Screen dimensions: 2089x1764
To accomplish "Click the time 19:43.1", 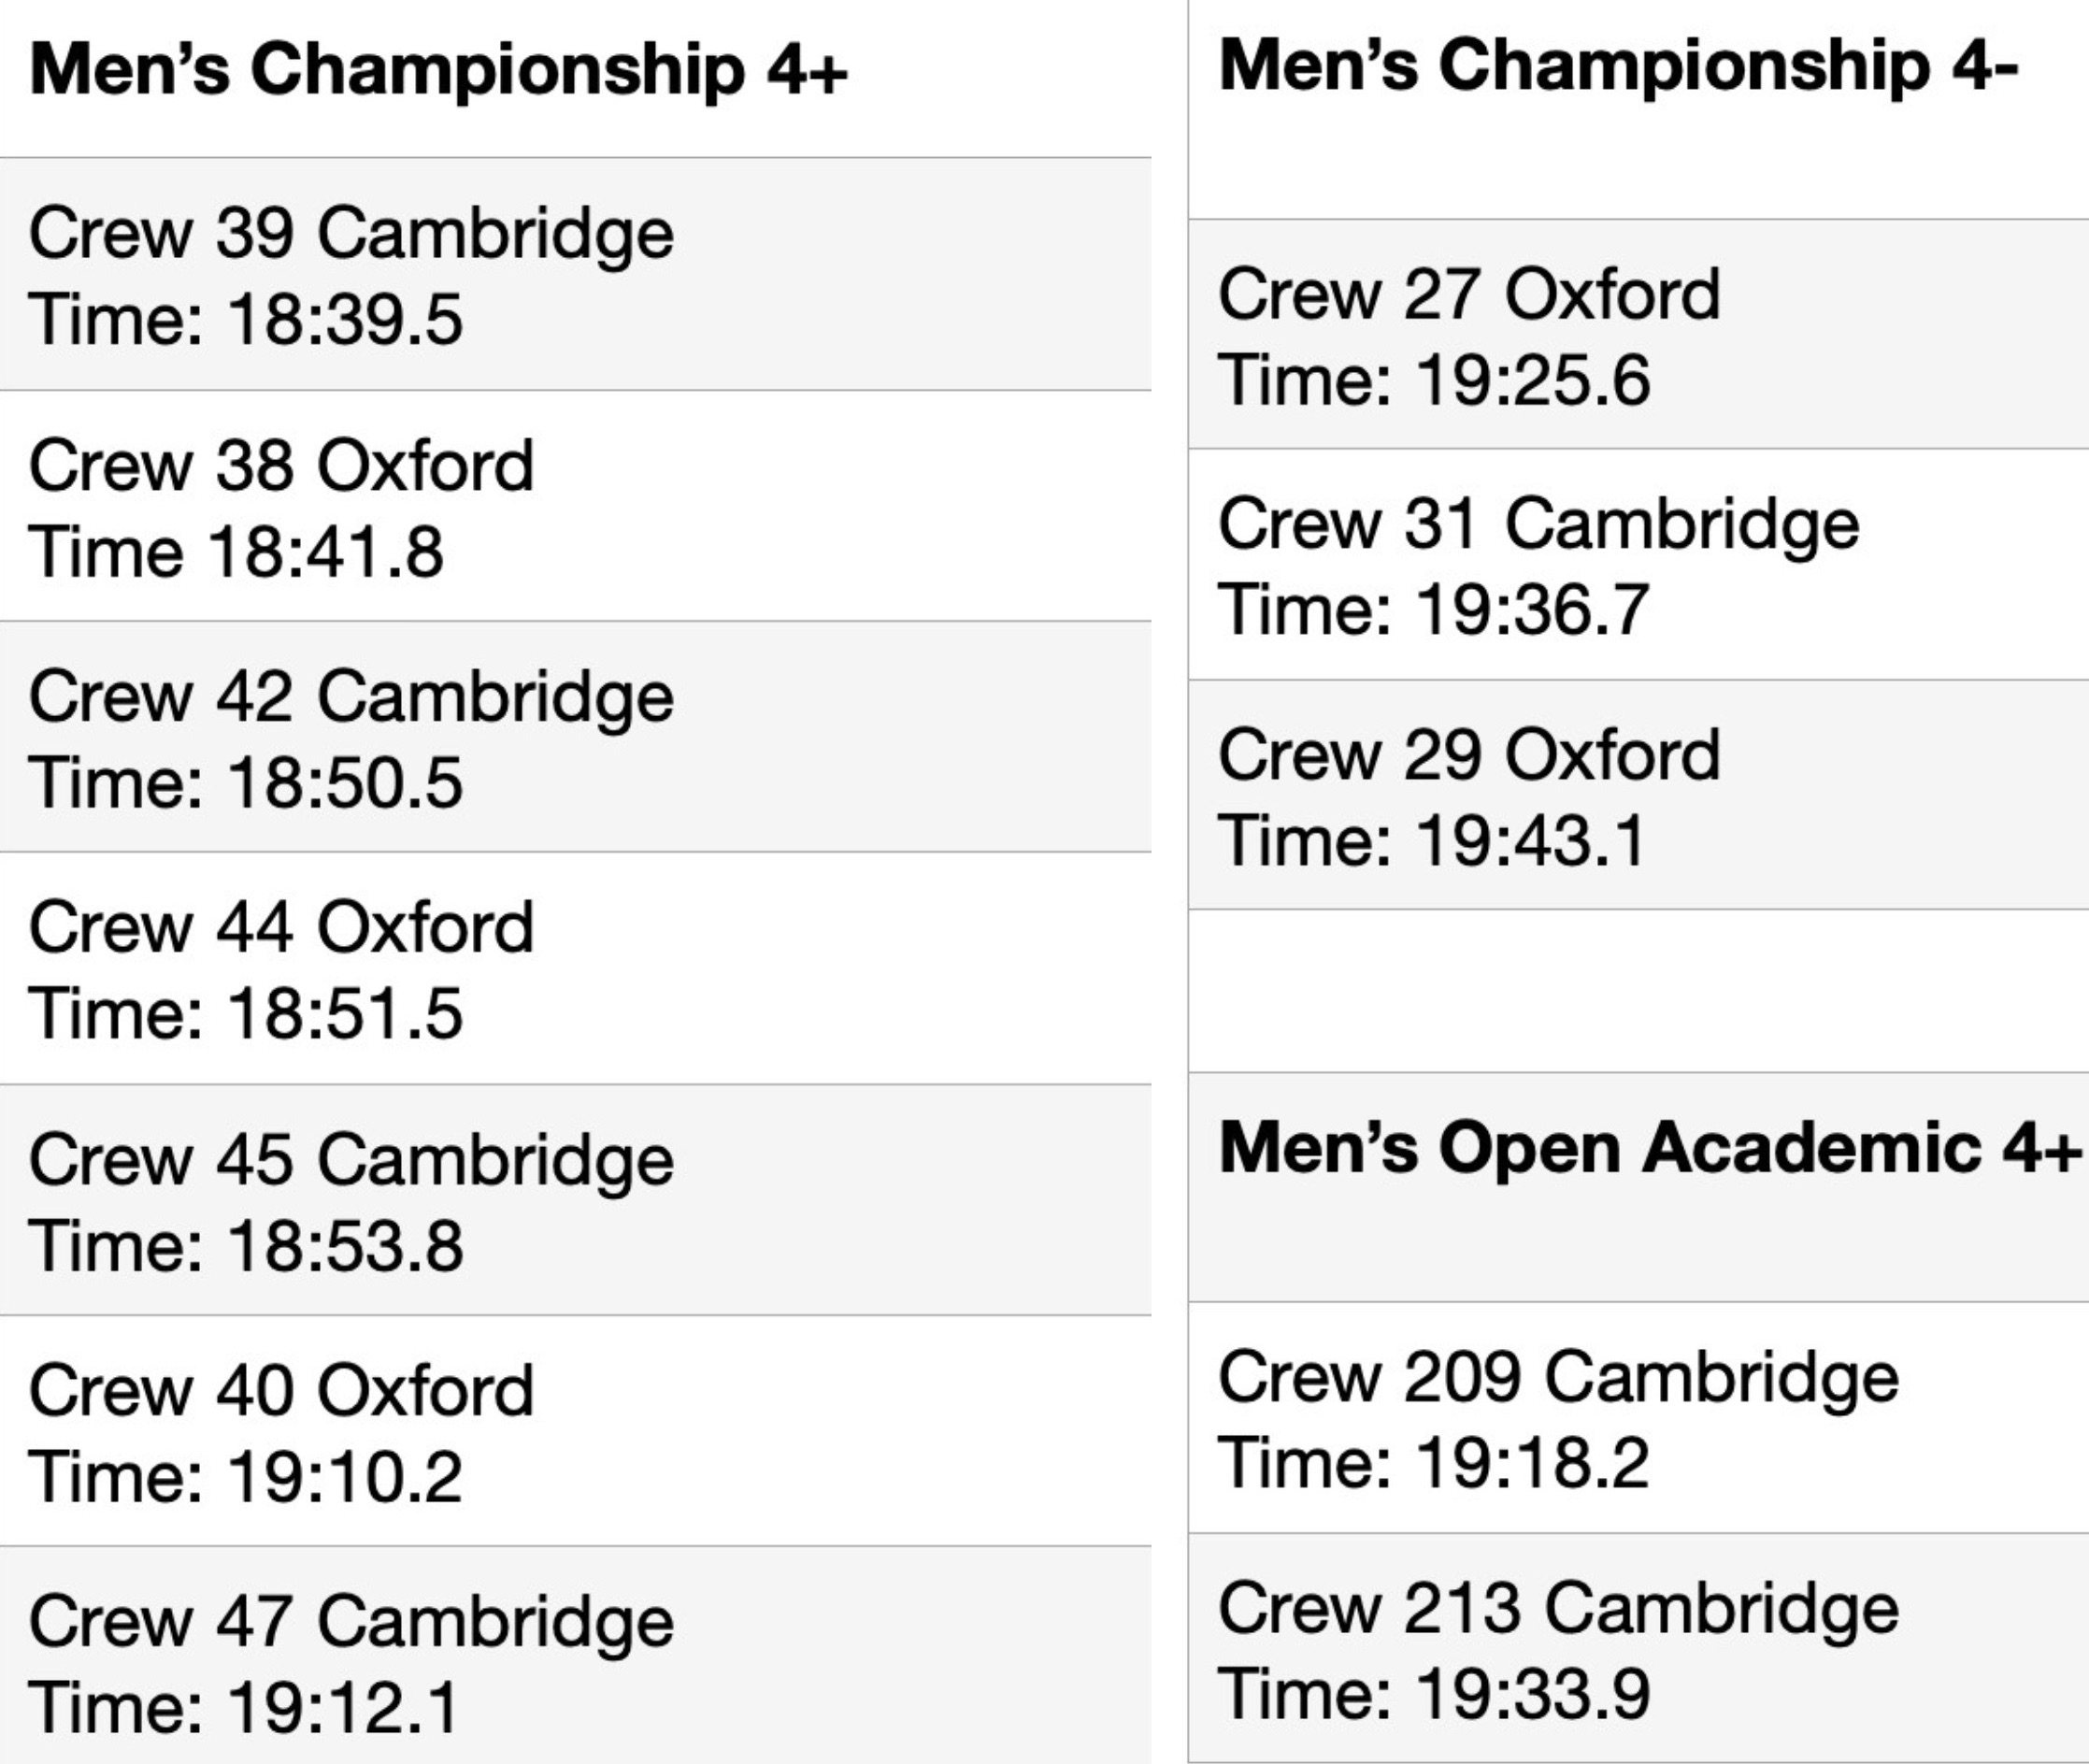I will tap(1531, 841).
